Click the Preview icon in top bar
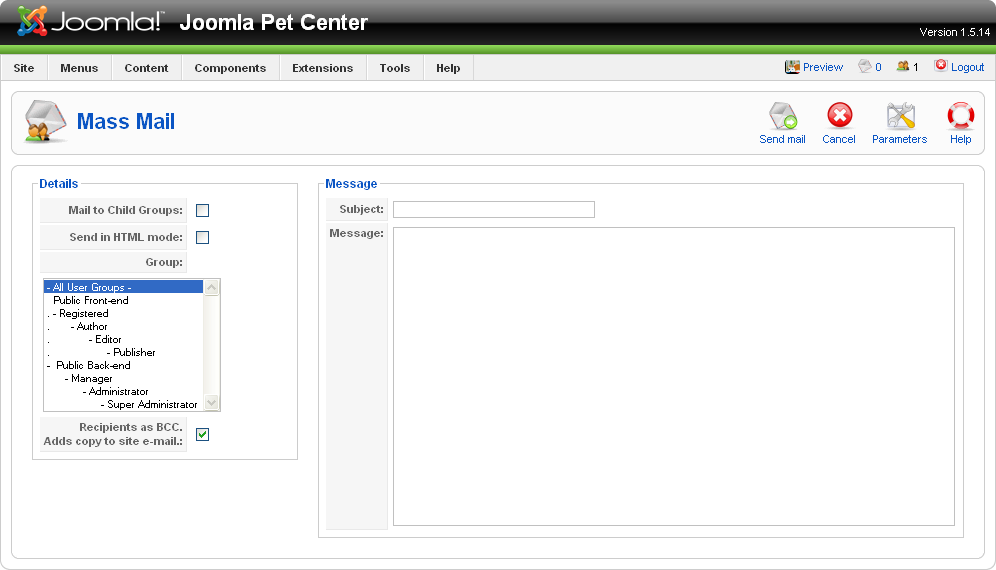 792,67
